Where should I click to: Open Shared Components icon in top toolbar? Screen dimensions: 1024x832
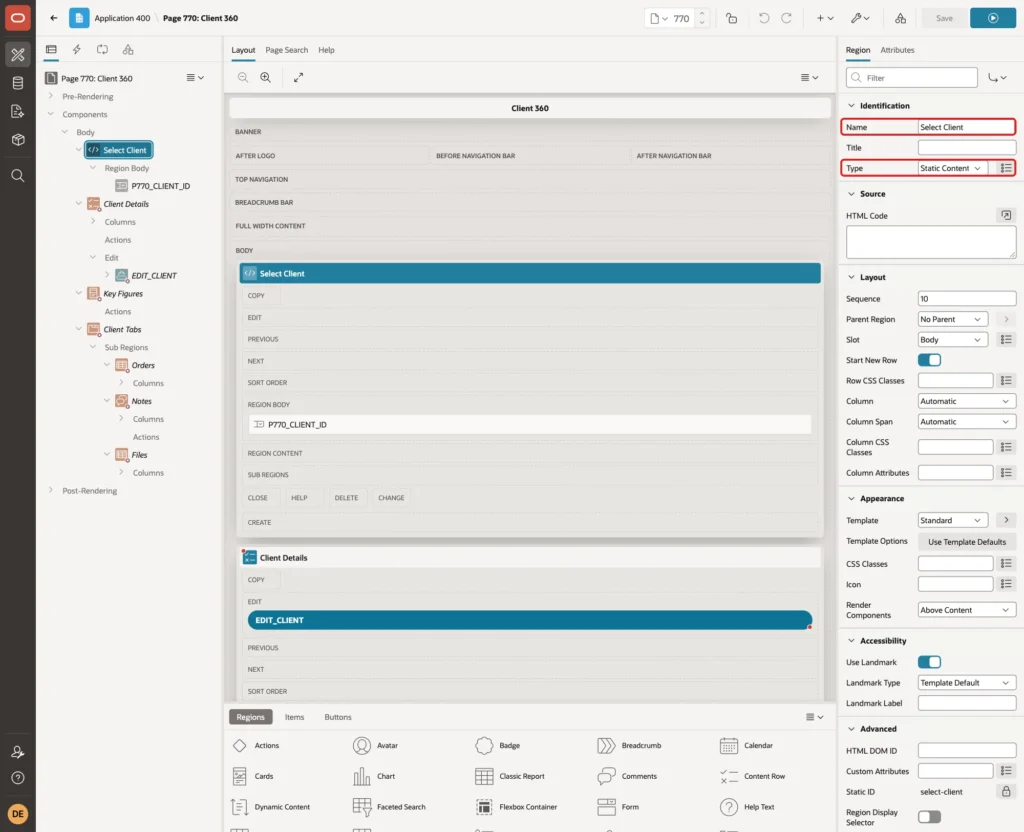900,18
